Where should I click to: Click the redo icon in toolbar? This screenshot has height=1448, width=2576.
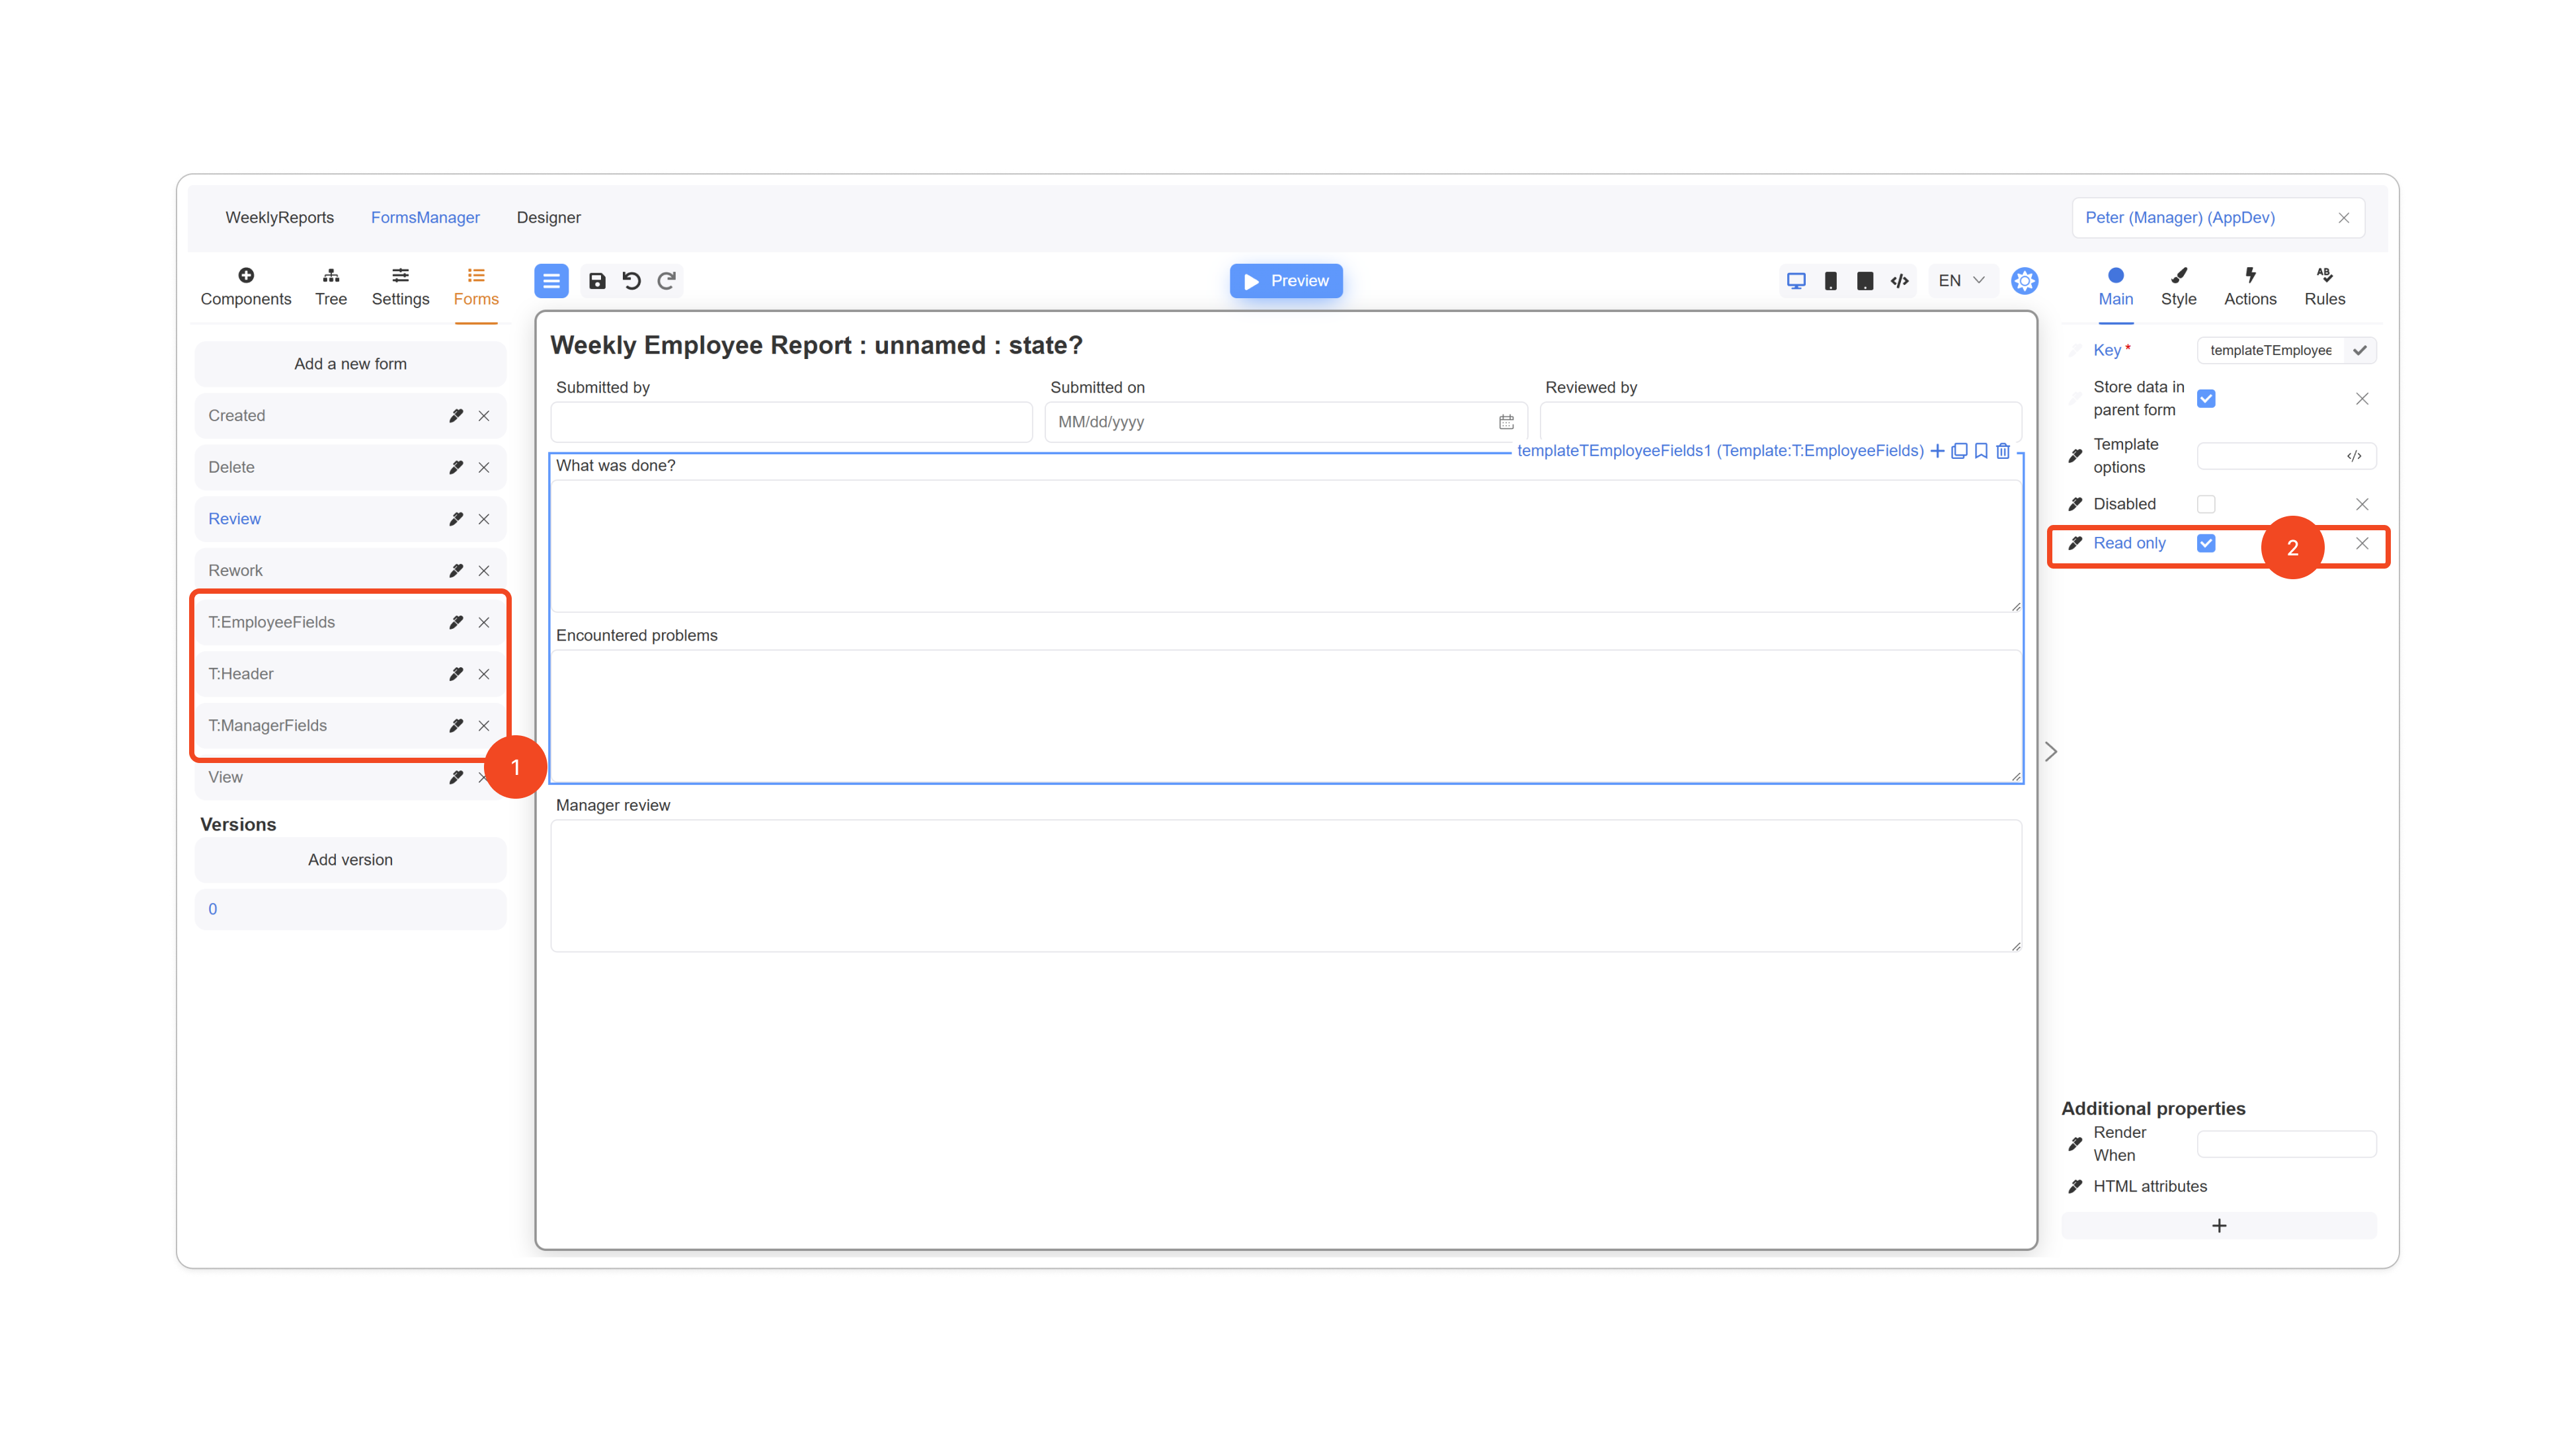coord(667,281)
